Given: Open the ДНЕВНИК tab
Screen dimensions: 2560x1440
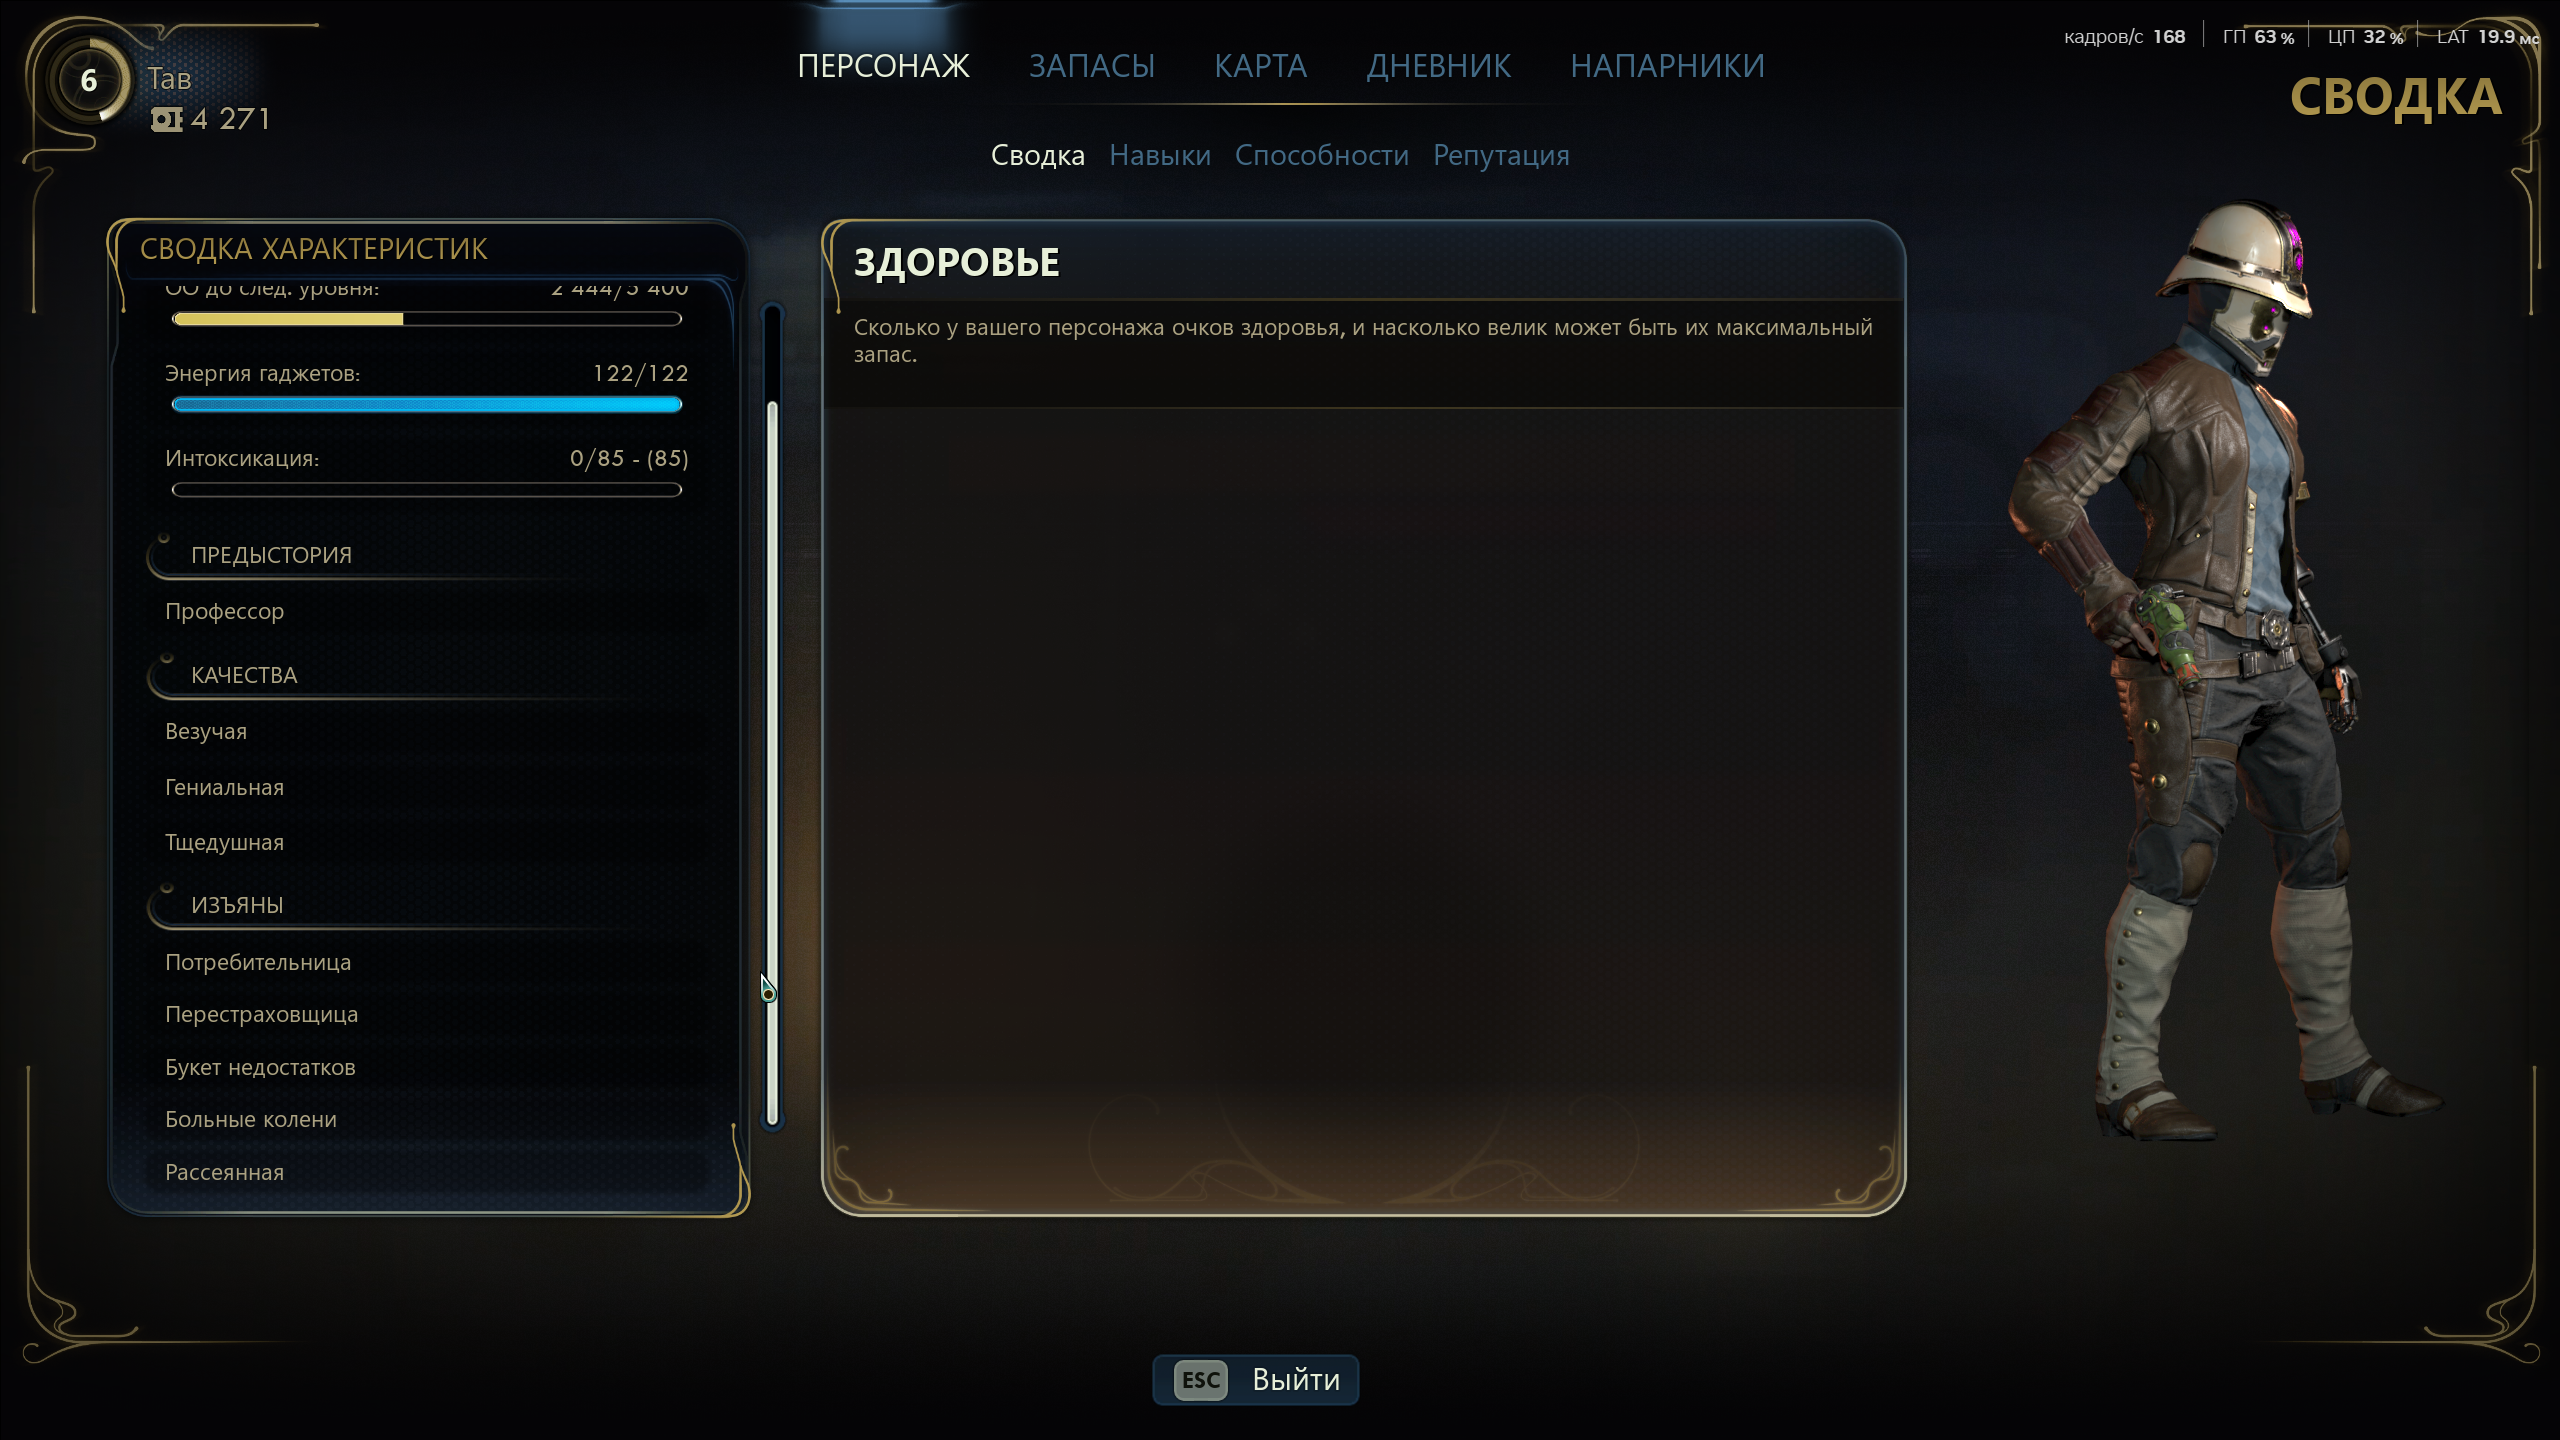Looking at the screenshot, I should (1439, 66).
